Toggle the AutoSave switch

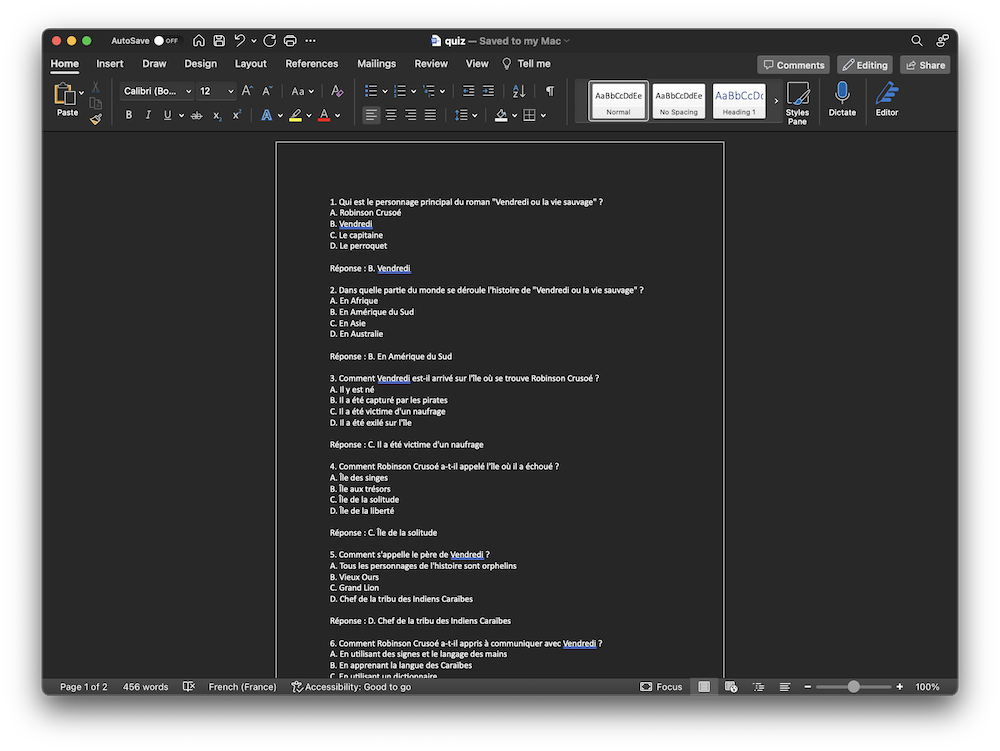click(165, 41)
